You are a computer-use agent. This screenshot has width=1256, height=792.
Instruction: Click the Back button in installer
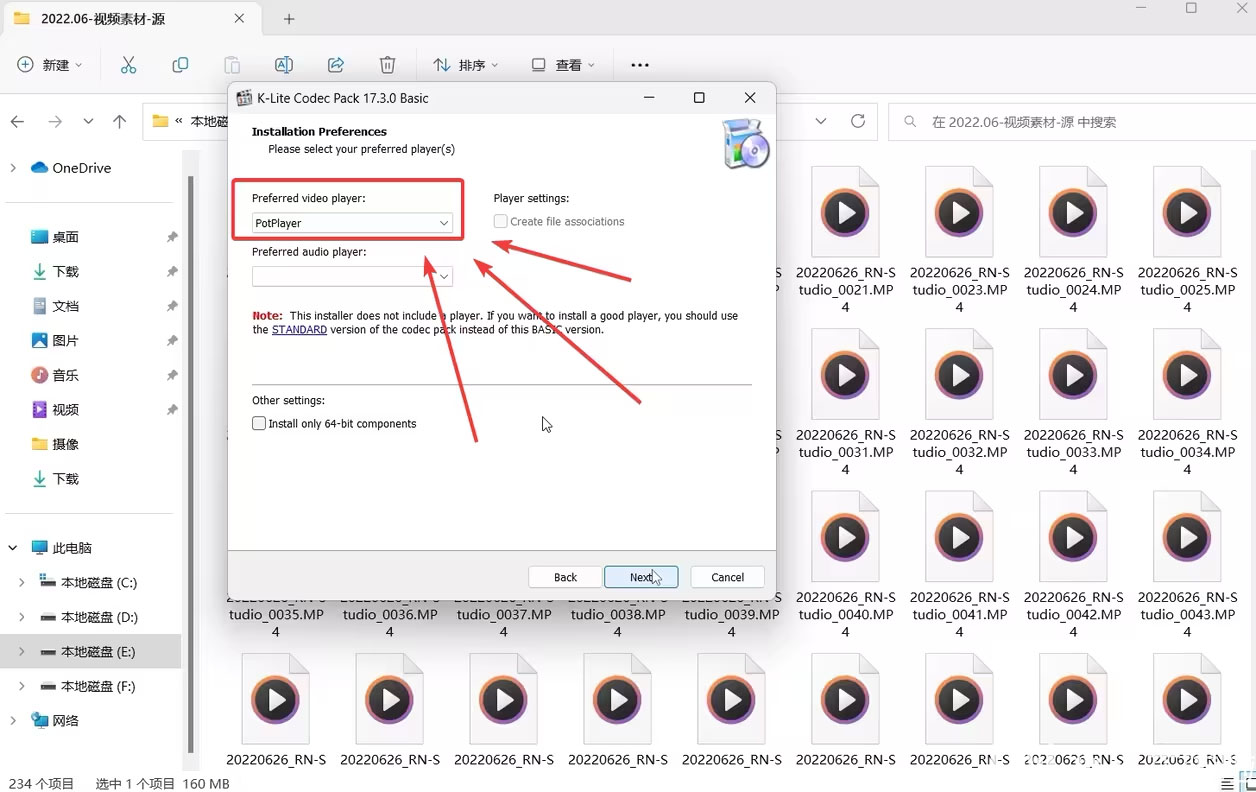[565, 577]
